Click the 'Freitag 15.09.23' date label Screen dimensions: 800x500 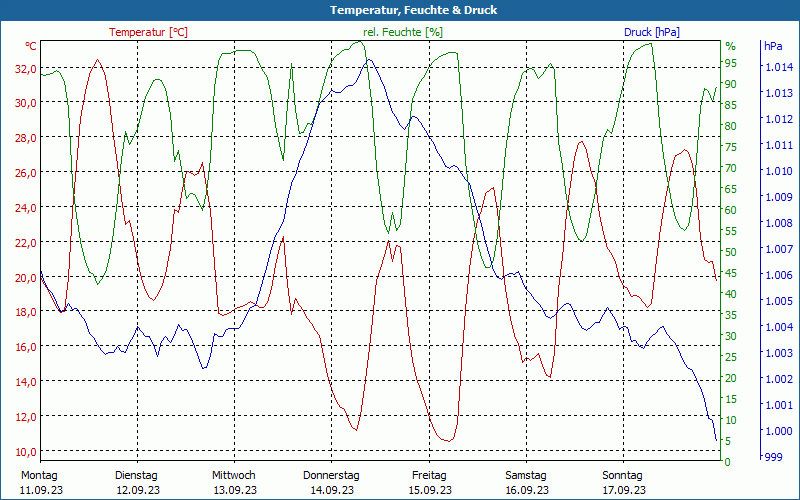429,482
